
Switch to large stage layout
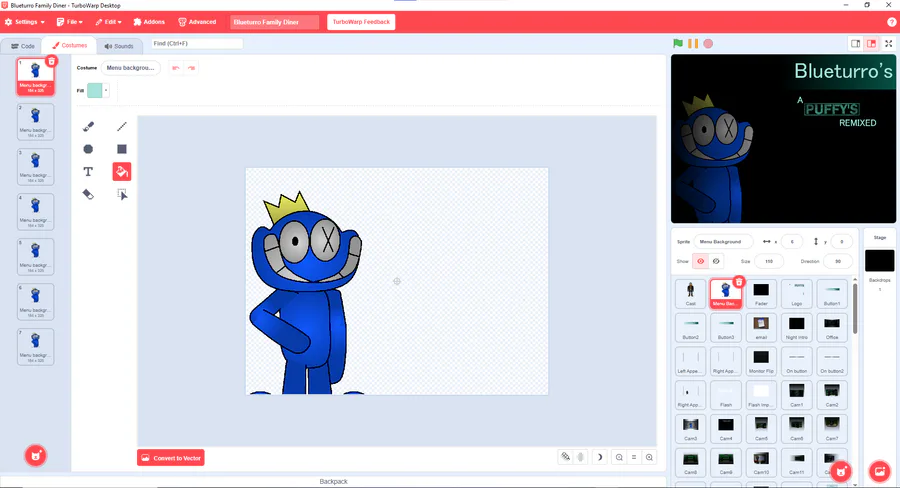pos(871,44)
